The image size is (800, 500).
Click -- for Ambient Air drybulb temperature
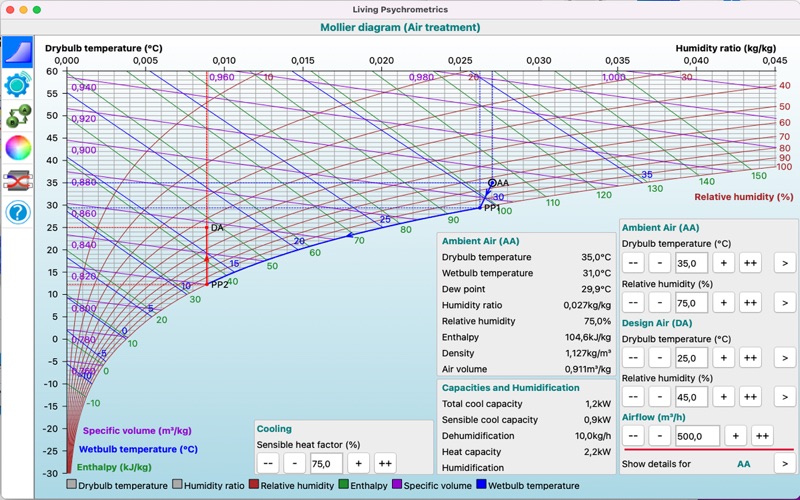633,263
